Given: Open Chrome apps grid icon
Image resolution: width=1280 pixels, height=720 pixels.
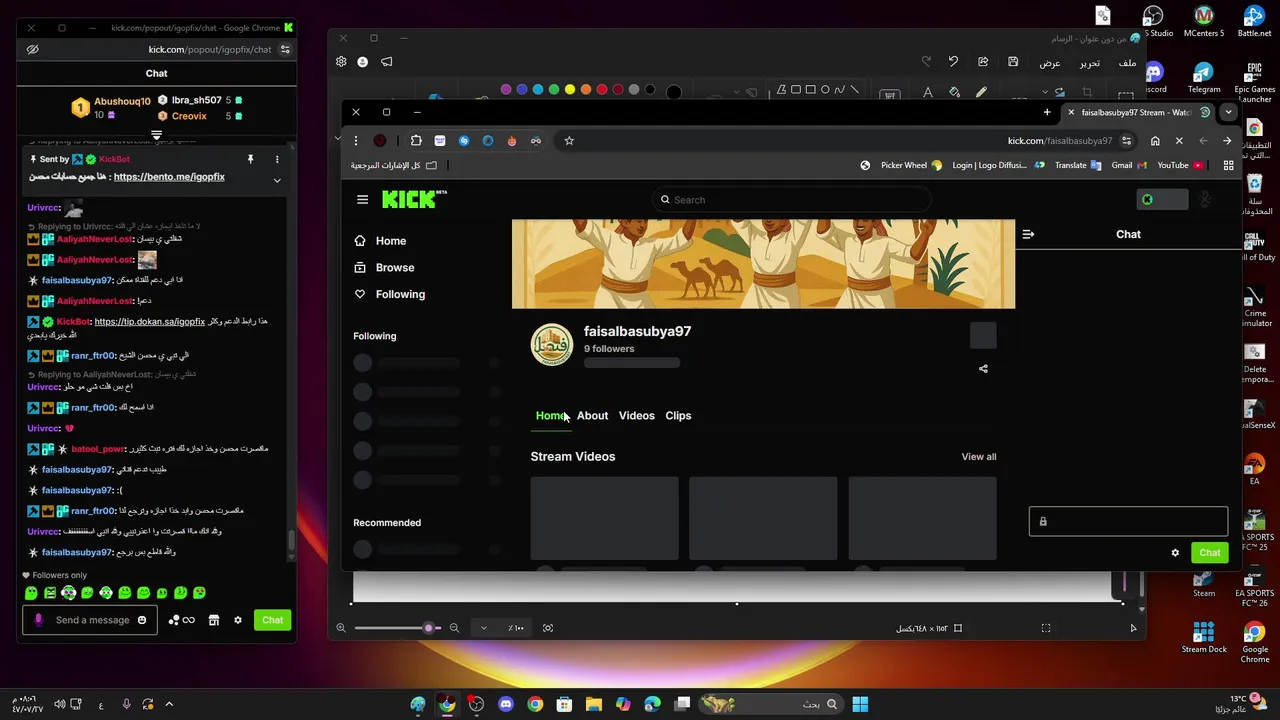Looking at the screenshot, I should coord(1228,166).
